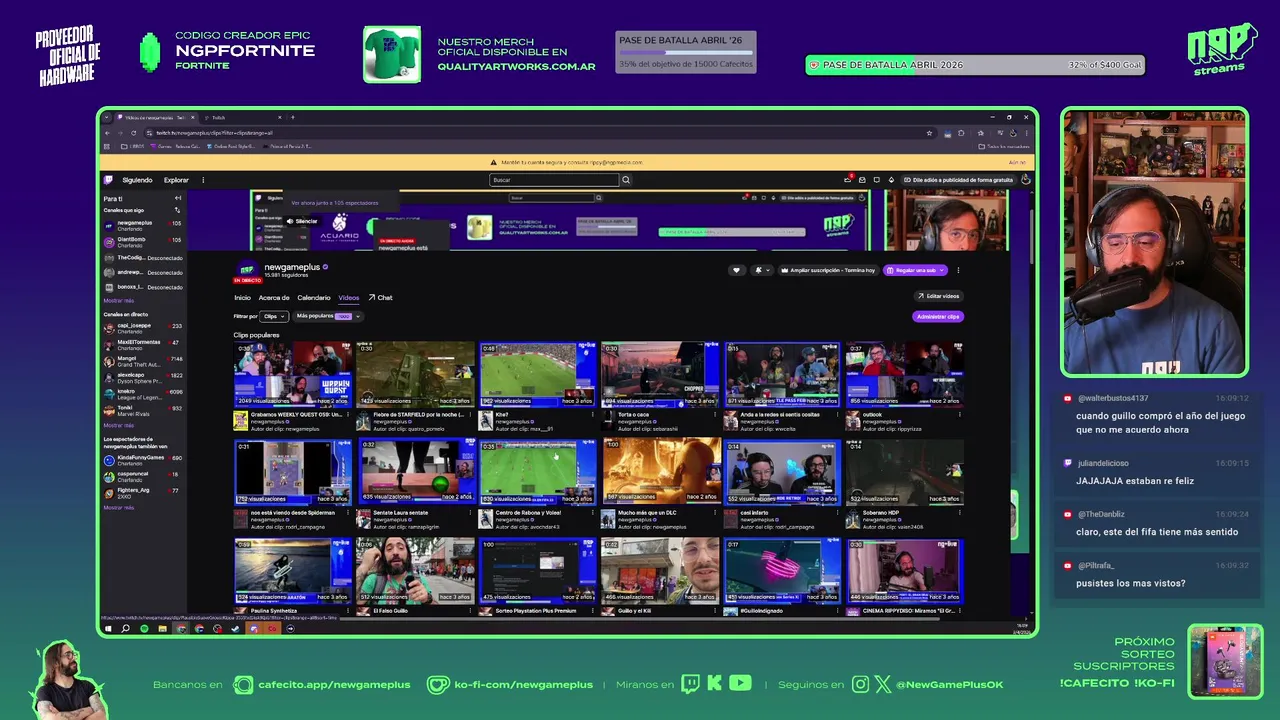Click the YouTube icon in footer
1280x720 pixels.
(740, 684)
